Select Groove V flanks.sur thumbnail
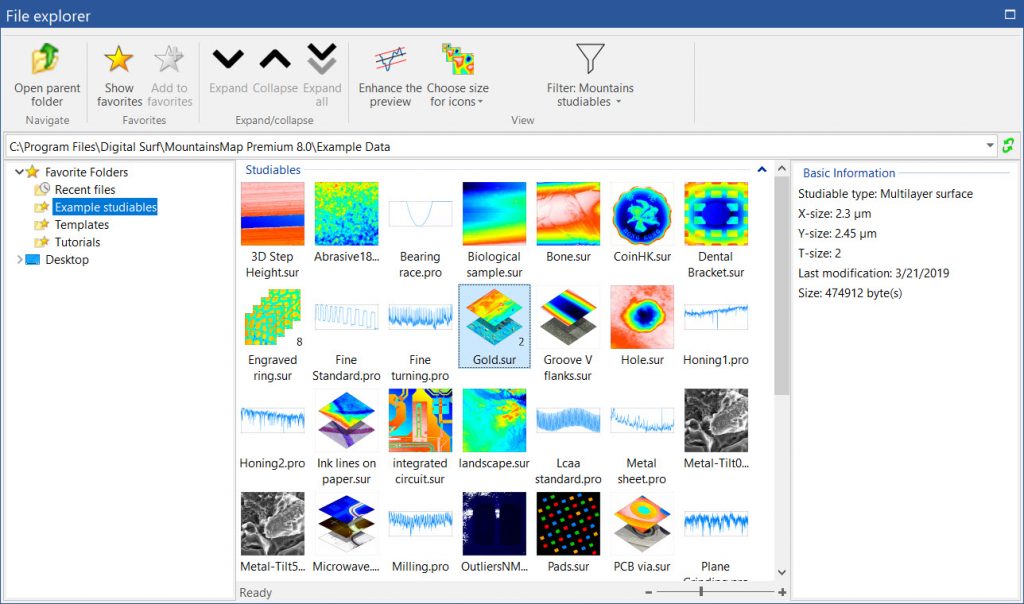This screenshot has width=1024, height=604. 568,317
